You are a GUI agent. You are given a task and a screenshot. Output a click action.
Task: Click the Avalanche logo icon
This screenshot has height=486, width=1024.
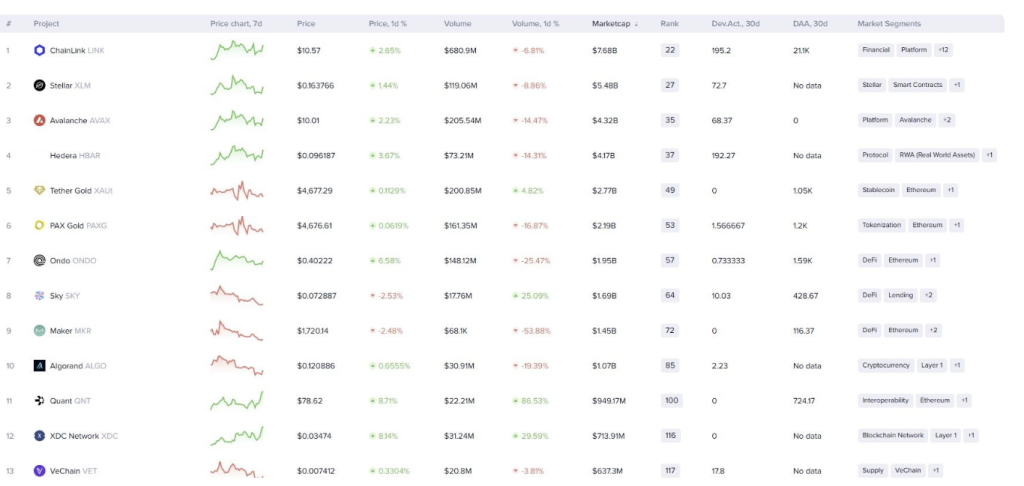(x=39, y=120)
